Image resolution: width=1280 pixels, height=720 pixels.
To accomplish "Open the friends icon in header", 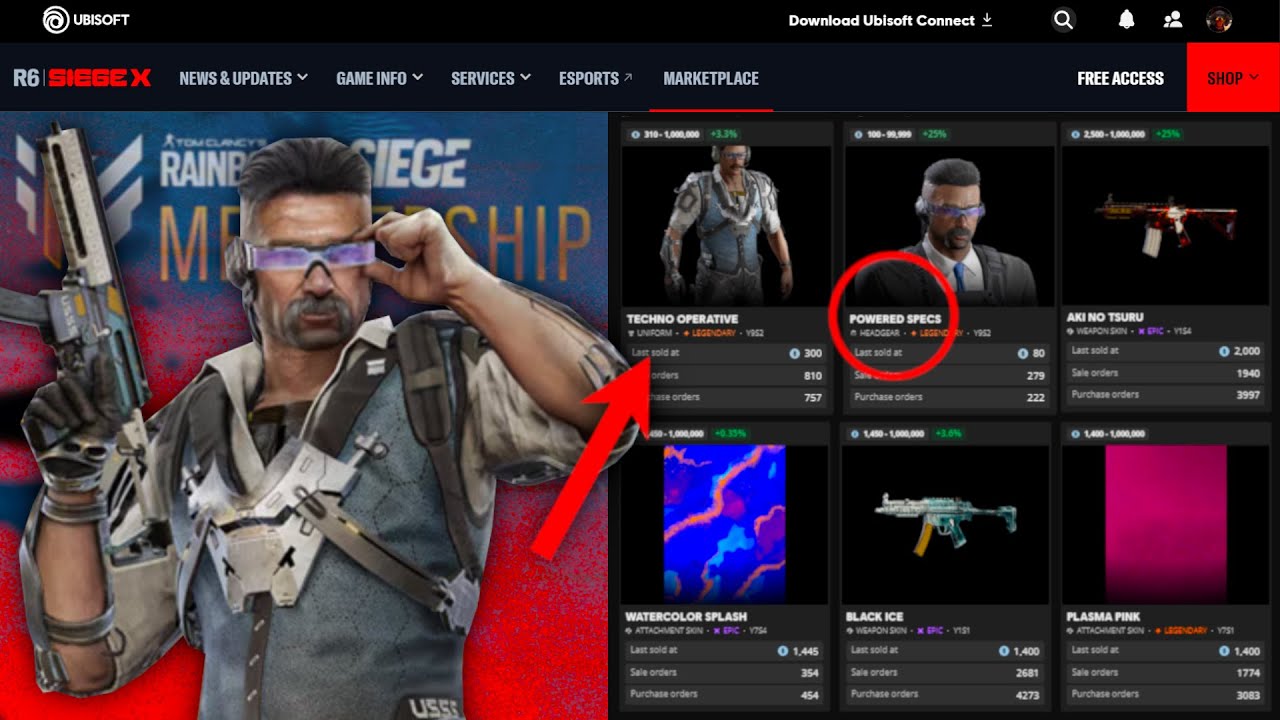I will (1173, 20).
